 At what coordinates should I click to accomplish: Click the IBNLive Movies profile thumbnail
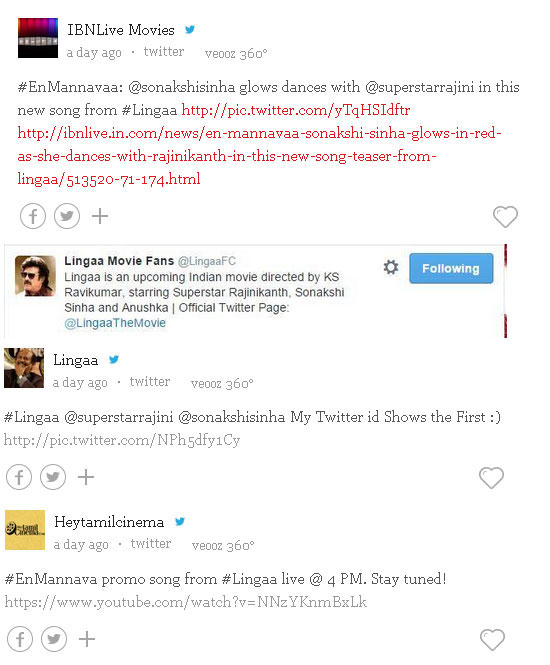38,38
